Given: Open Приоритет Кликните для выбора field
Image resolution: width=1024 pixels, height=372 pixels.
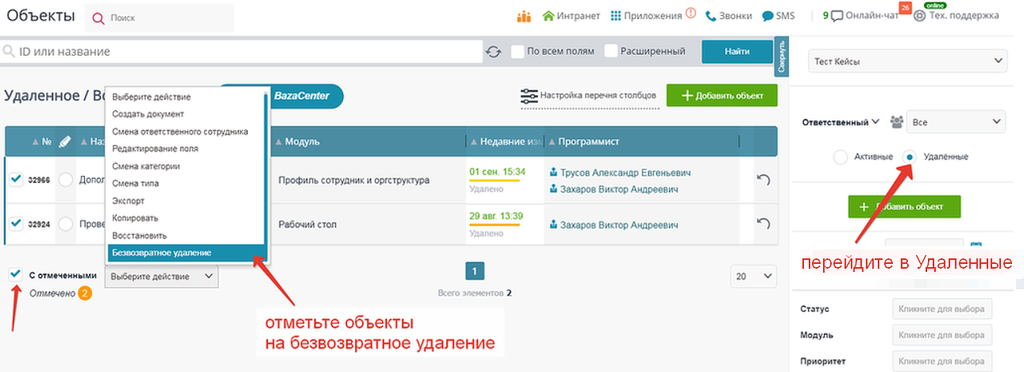Looking at the screenshot, I should (942, 361).
